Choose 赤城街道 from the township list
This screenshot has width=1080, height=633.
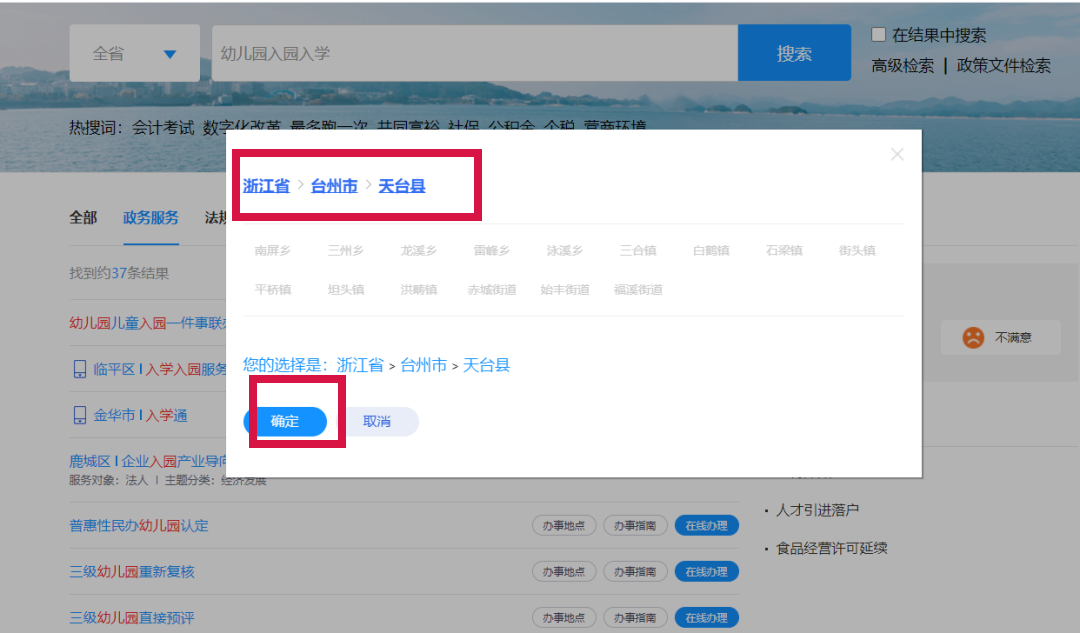point(492,290)
